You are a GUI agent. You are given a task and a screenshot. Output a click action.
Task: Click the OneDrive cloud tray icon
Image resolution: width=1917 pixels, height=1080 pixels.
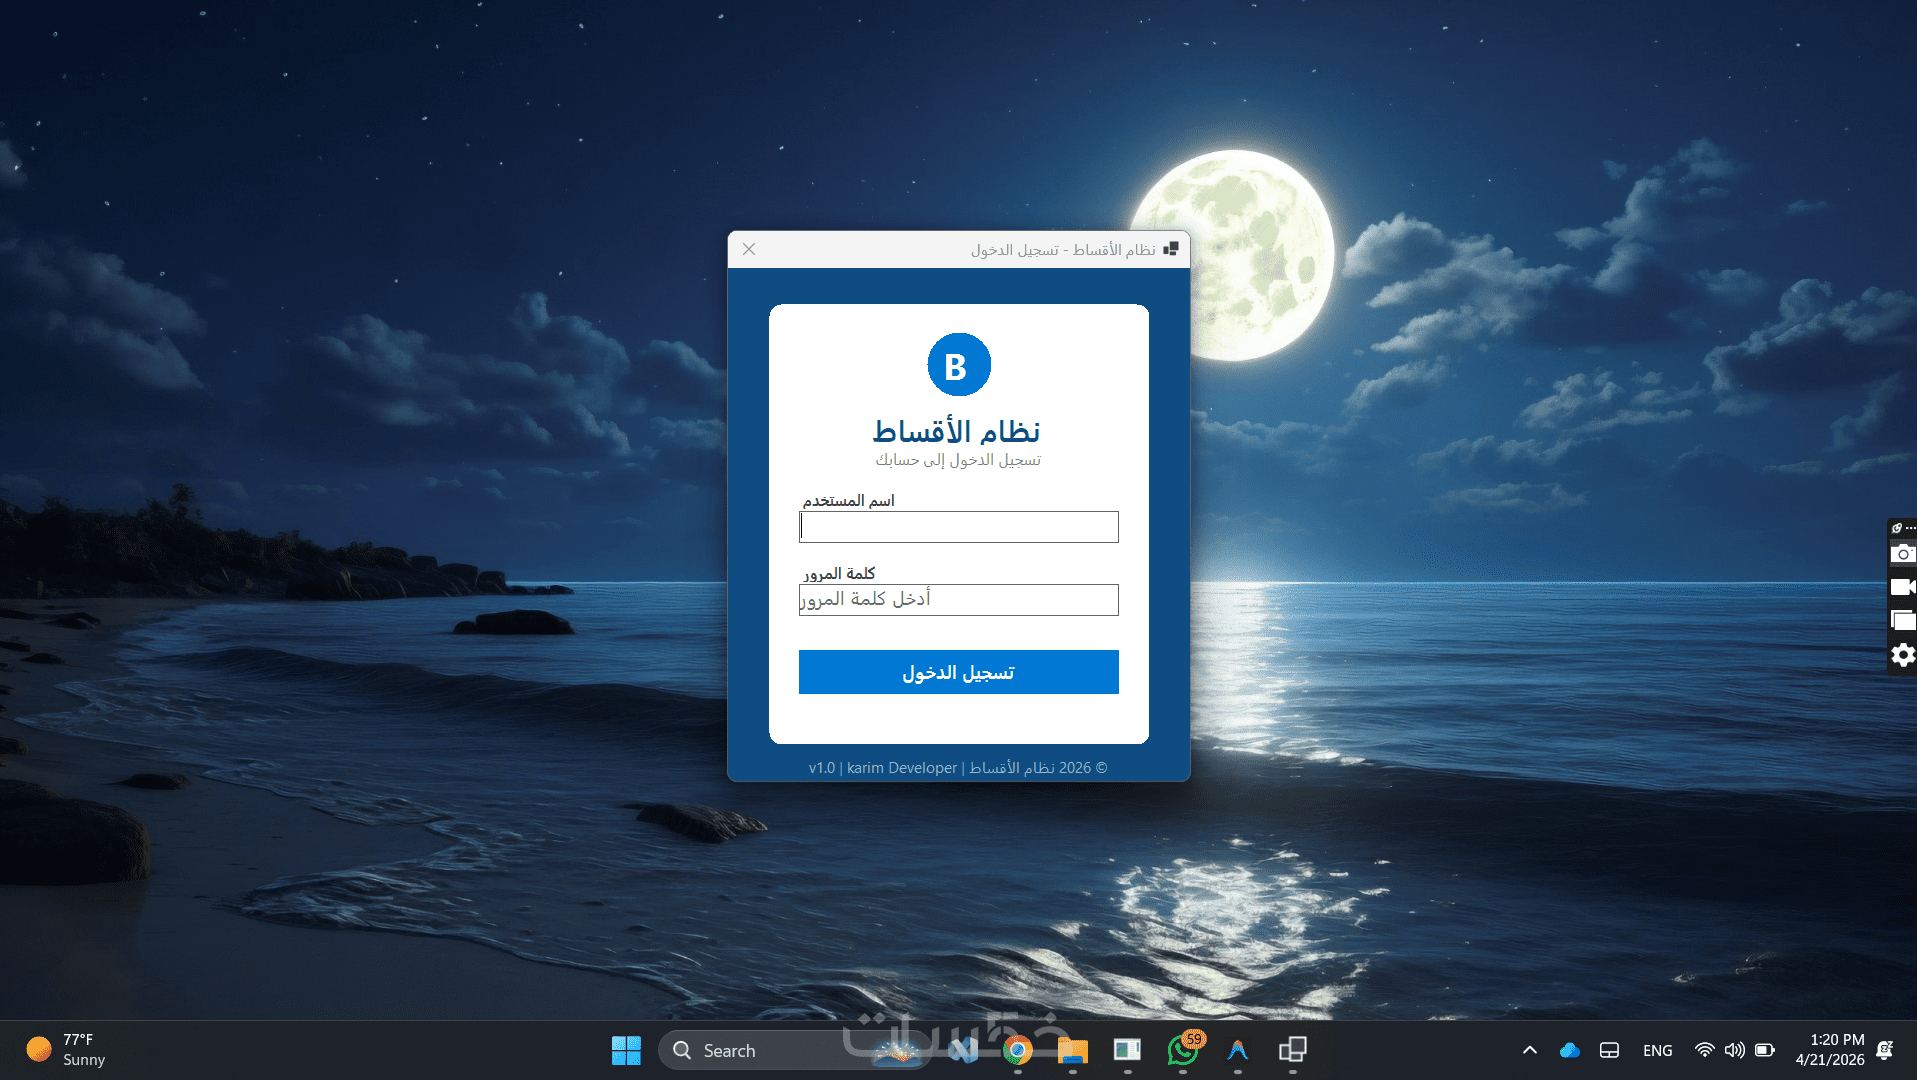click(1570, 1050)
